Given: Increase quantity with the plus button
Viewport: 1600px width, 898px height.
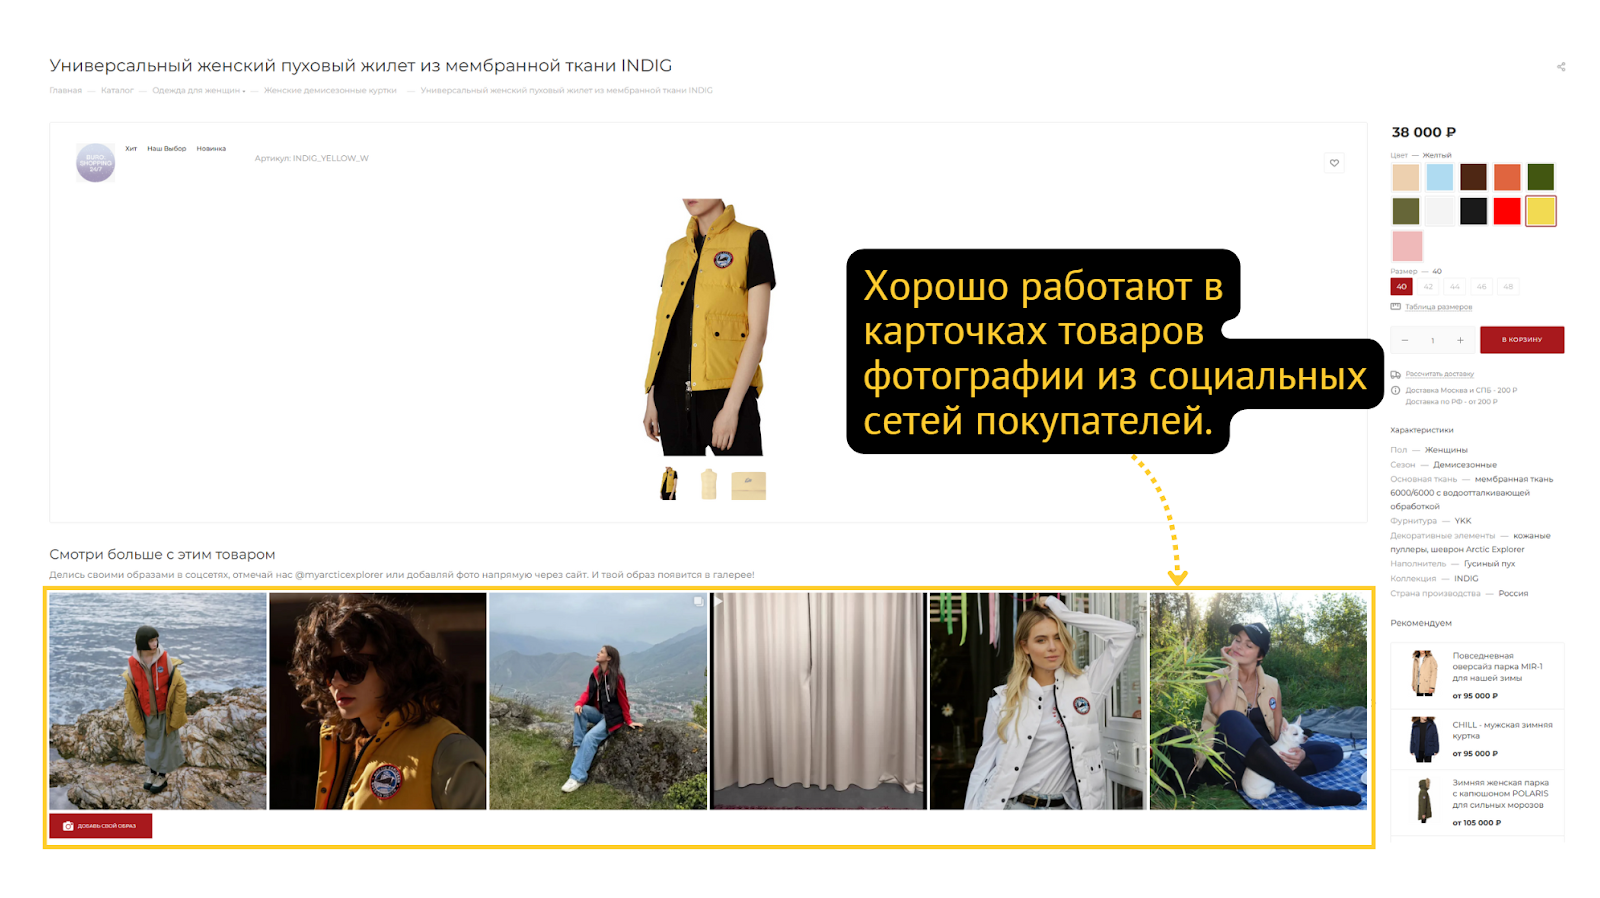Looking at the screenshot, I should point(1460,340).
